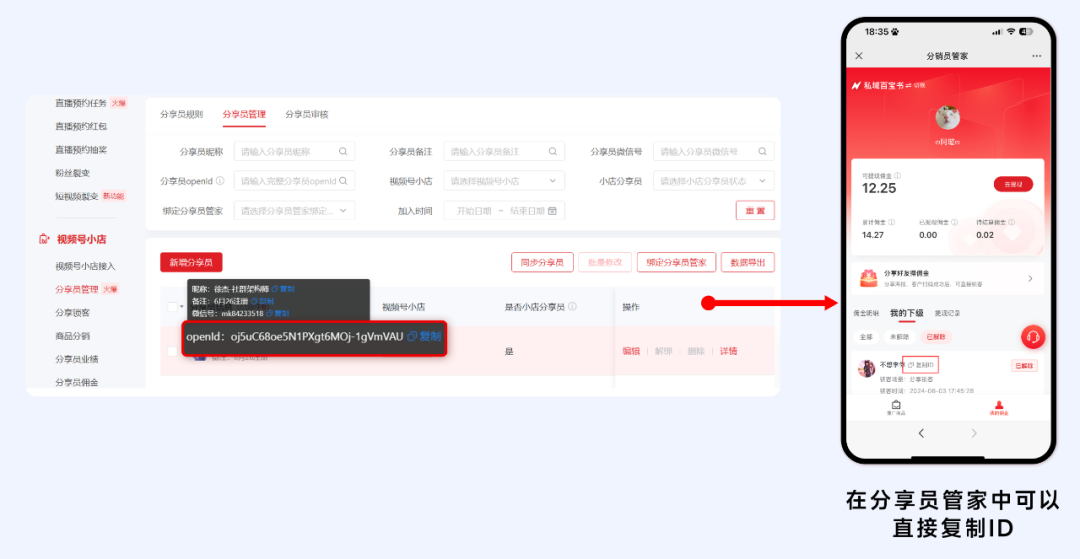Expand the 小店分享员 status dropdown
Screen dimensions: 1080x559
pyautogui.click(x=713, y=181)
